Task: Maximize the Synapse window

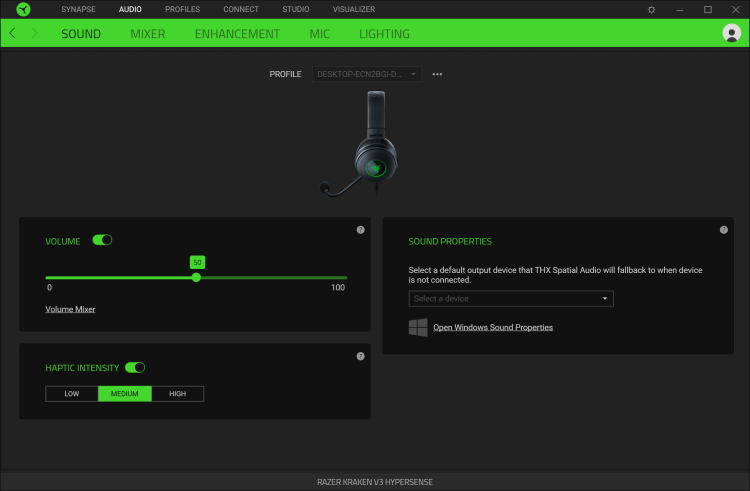Action: point(707,10)
